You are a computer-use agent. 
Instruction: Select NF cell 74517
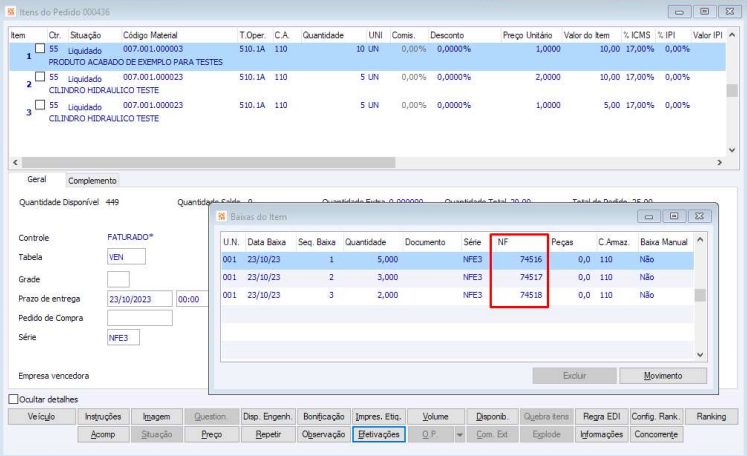tap(531, 277)
